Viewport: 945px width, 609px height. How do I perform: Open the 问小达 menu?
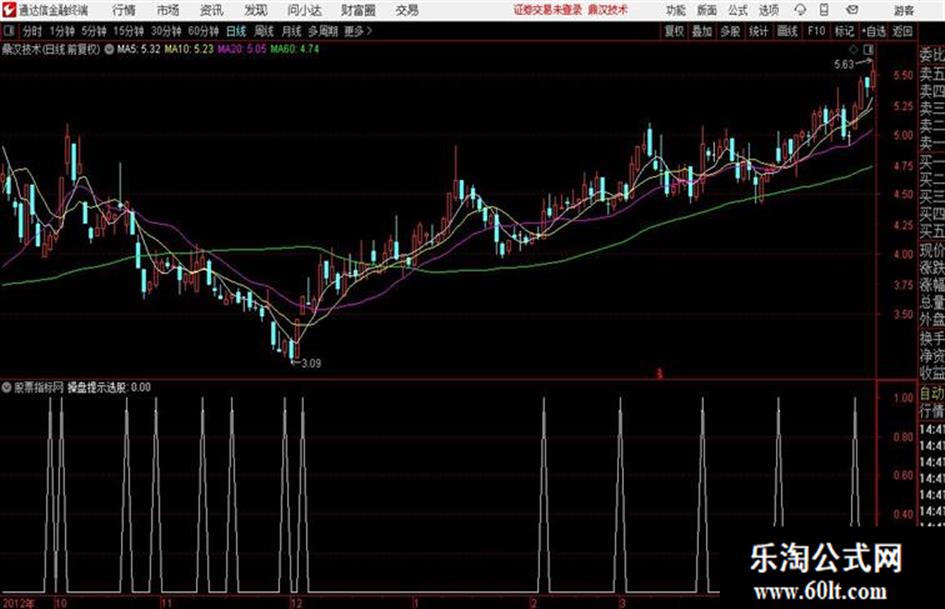(x=304, y=10)
